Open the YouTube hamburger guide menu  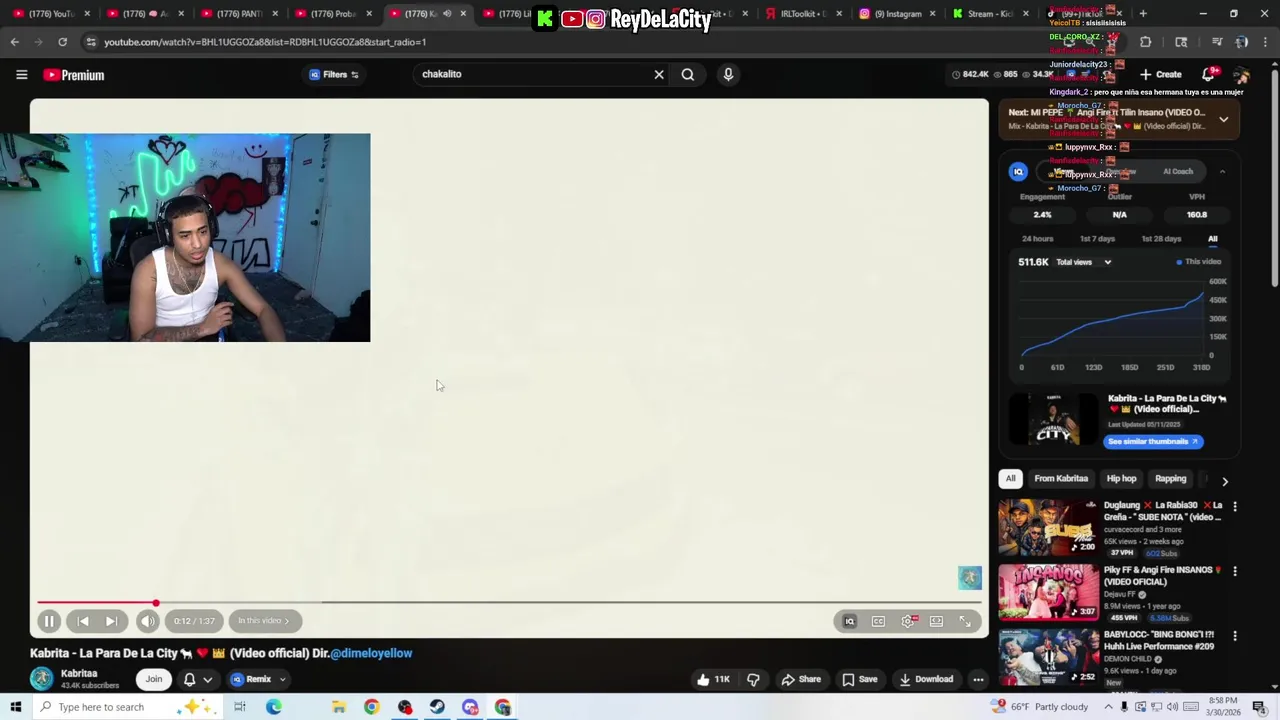tap(21, 75)
